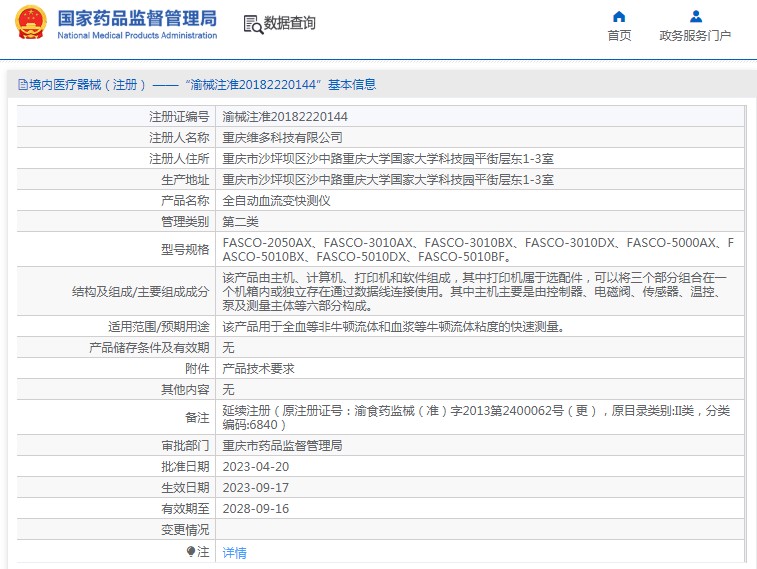Screen dimensions: 757x569
Task: Click the expiry date 2028-09-16 value
Action: coord(255,508)
